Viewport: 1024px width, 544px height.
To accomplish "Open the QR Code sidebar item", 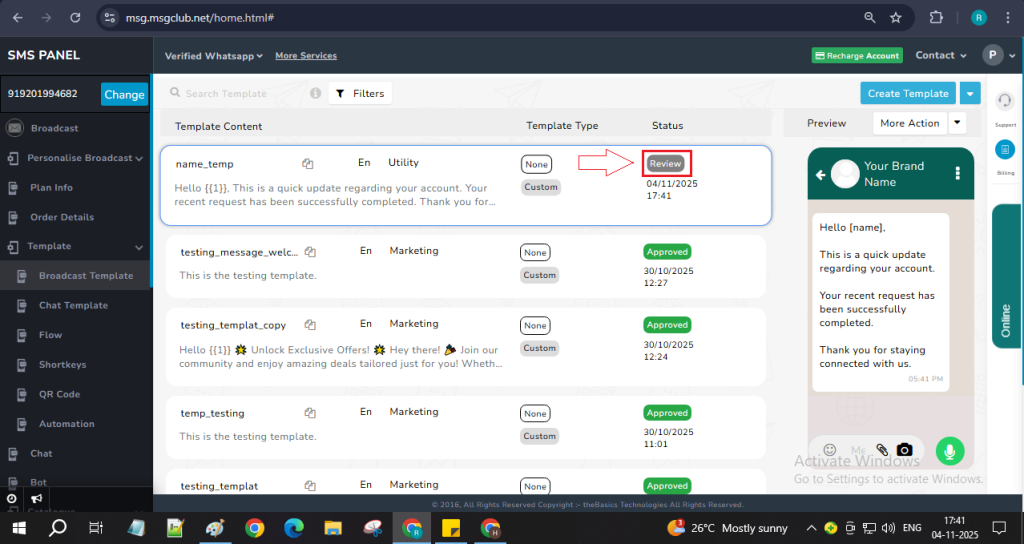I will point(59,394).
